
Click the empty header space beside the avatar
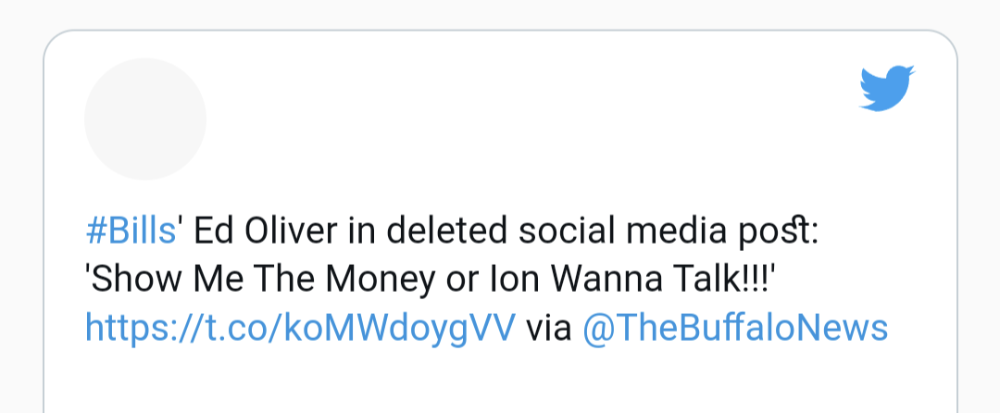(529, 119)
